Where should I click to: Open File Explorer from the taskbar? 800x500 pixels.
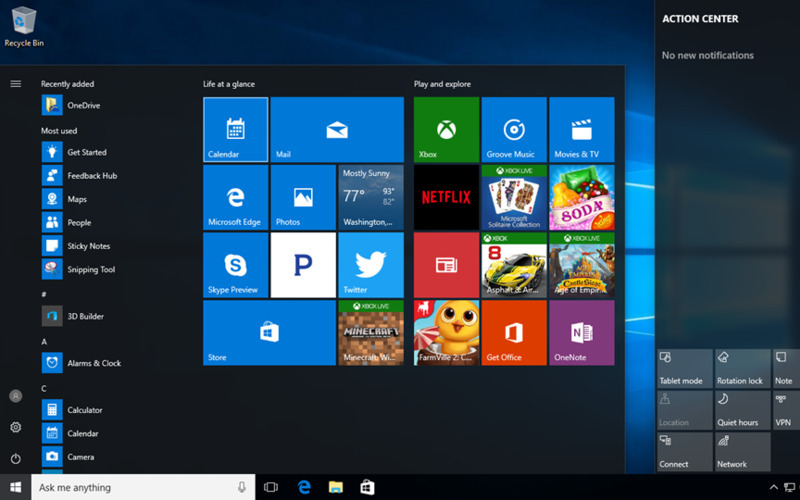point(335,487)
